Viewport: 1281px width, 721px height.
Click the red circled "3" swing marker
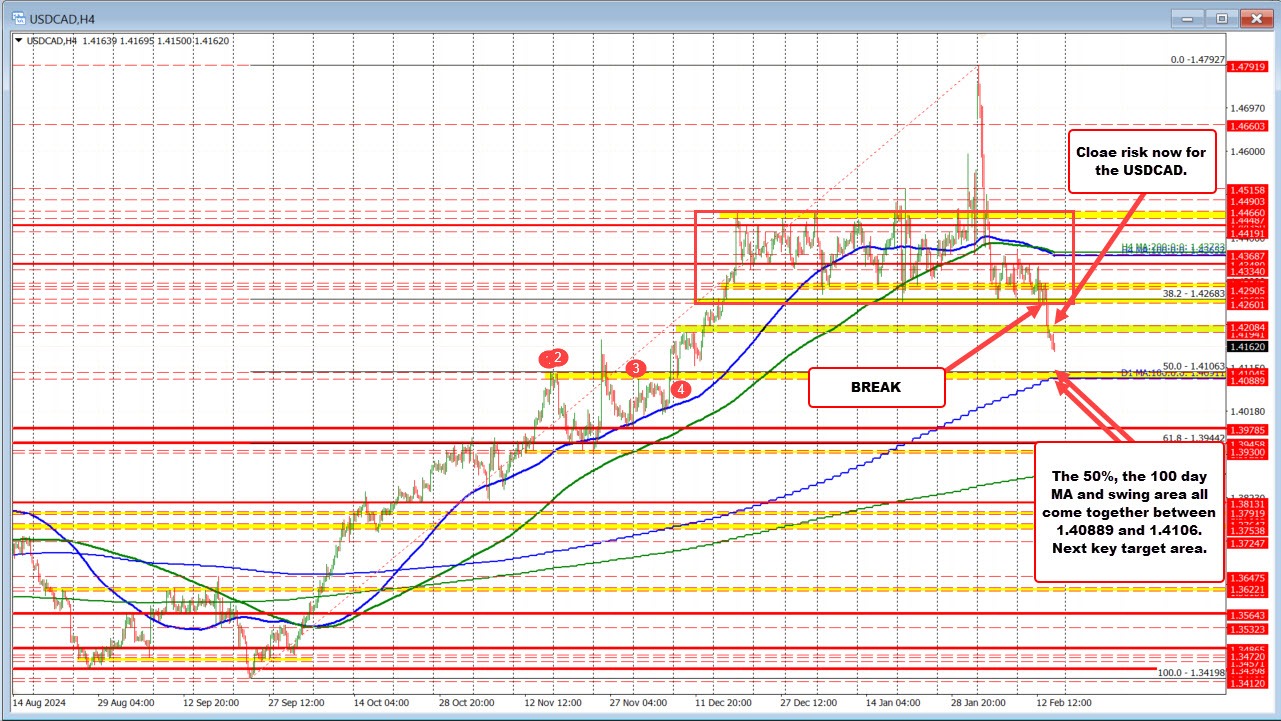pyautogui.click(x=634, y=369)
